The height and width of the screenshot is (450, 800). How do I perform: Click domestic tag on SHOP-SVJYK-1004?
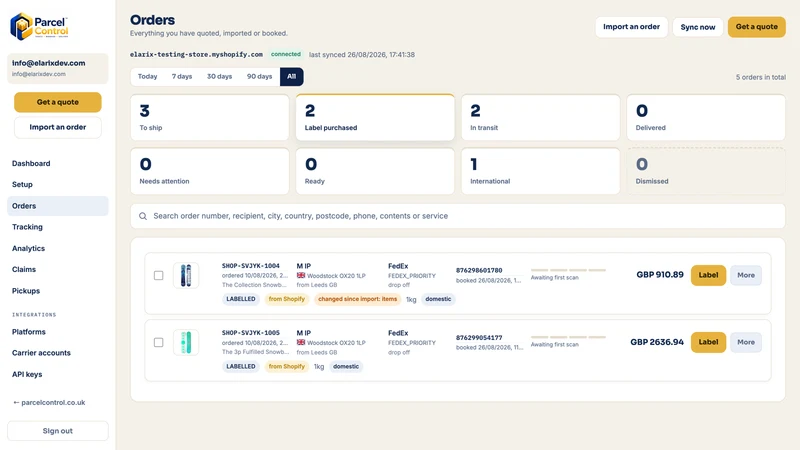(x=438, y=299)
